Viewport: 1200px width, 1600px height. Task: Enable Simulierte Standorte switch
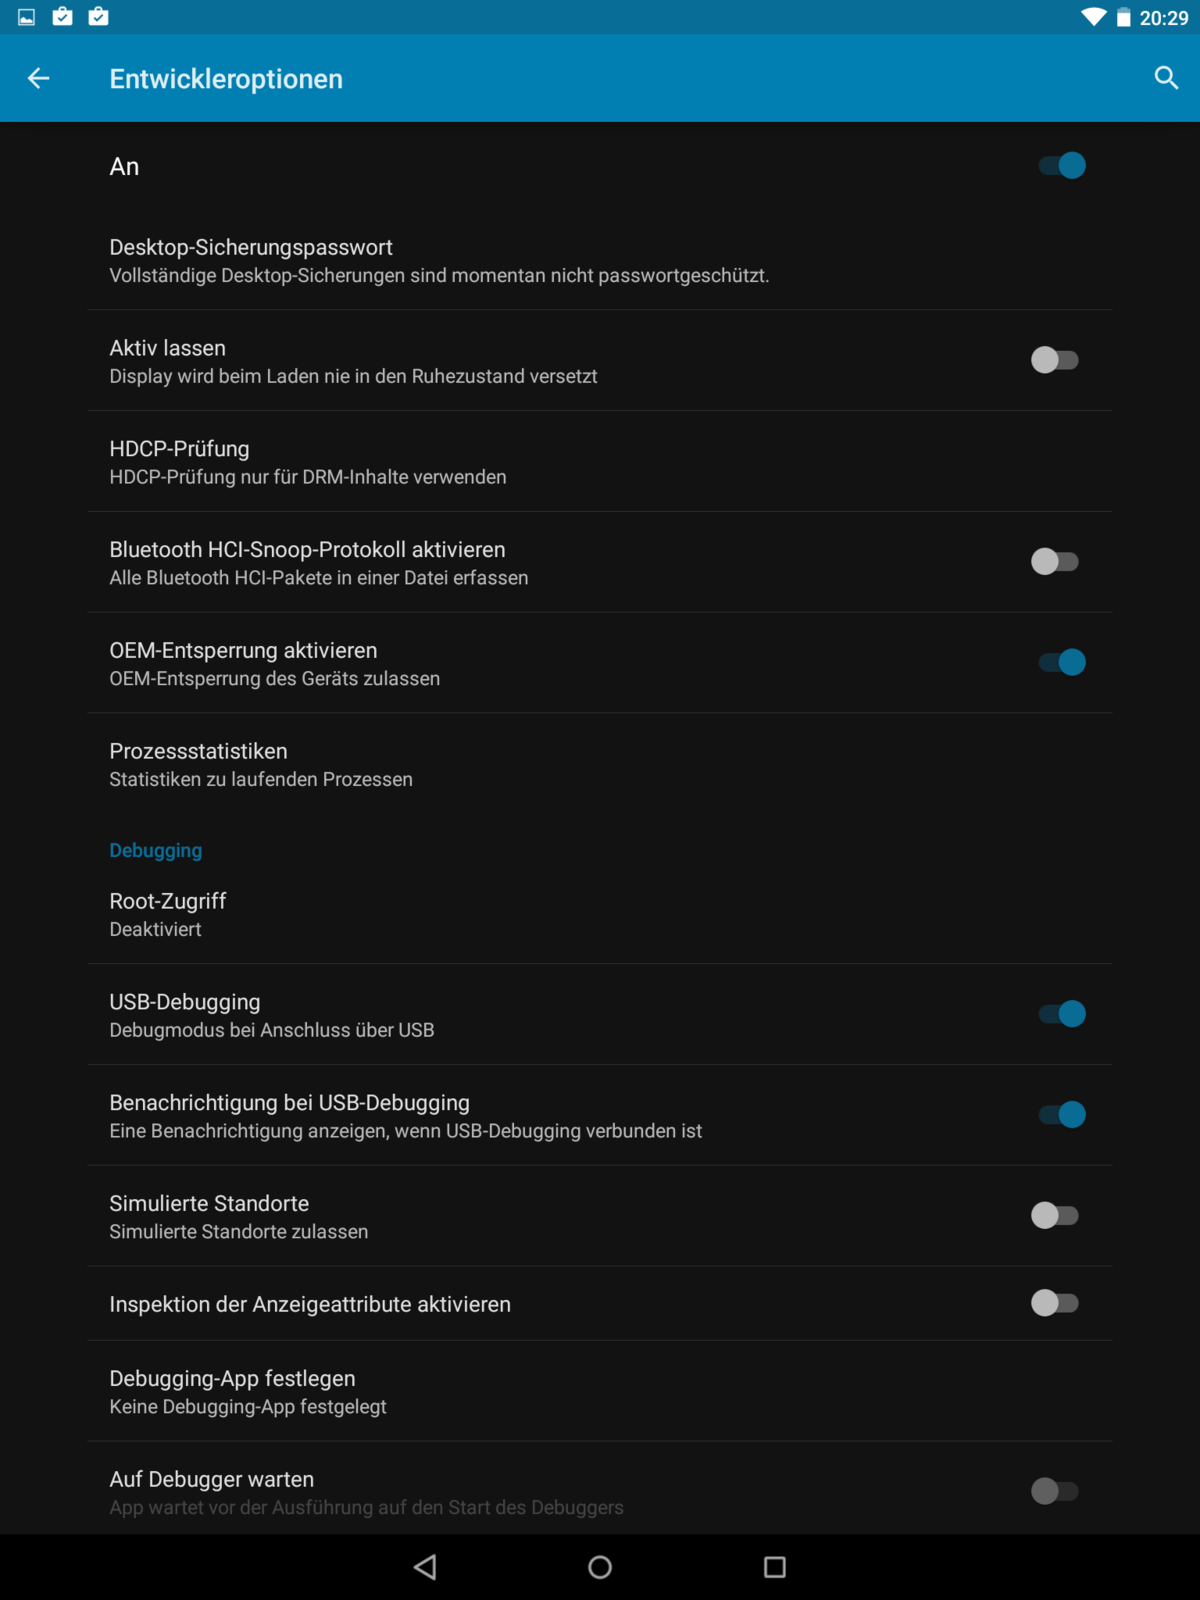point(1054,1216)
